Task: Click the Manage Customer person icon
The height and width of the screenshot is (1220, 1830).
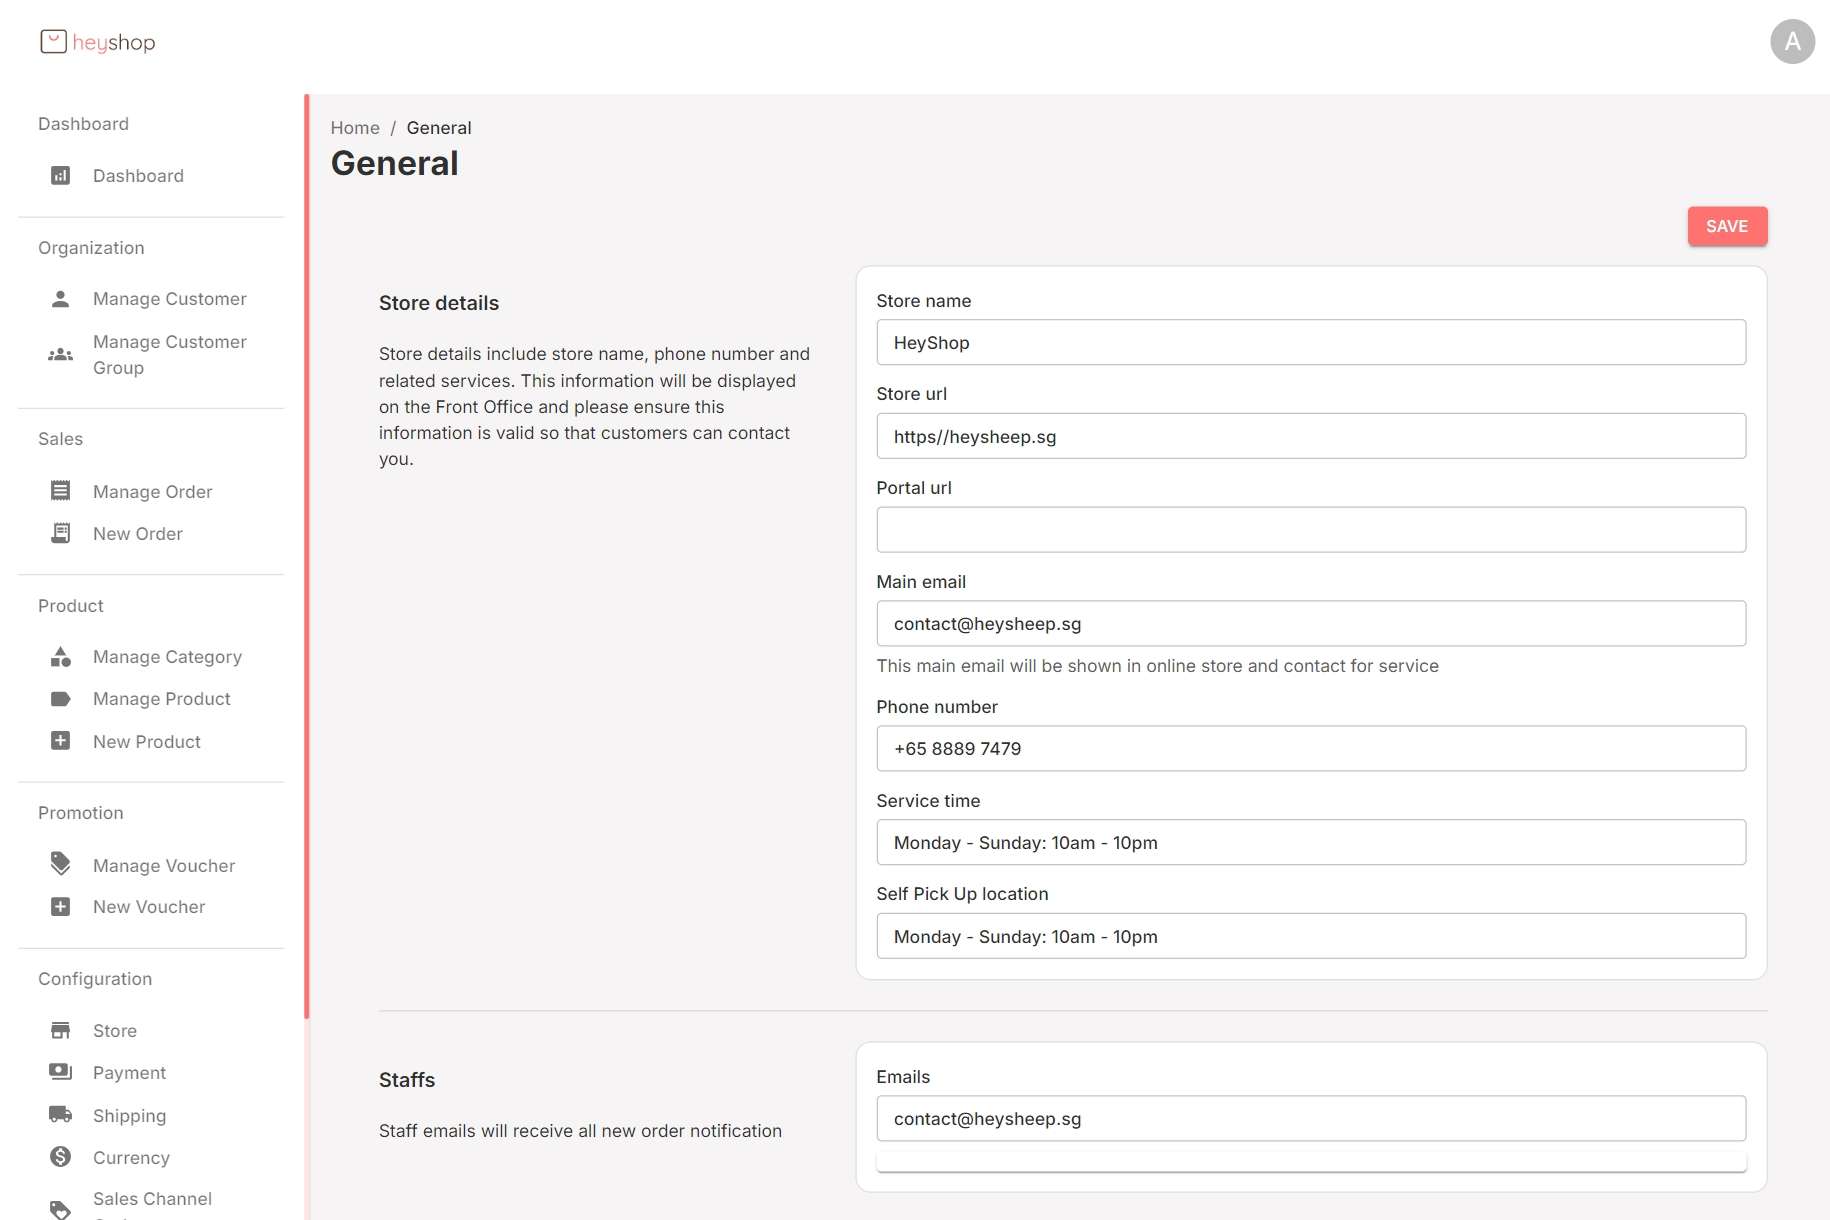Action: [60, 299]
